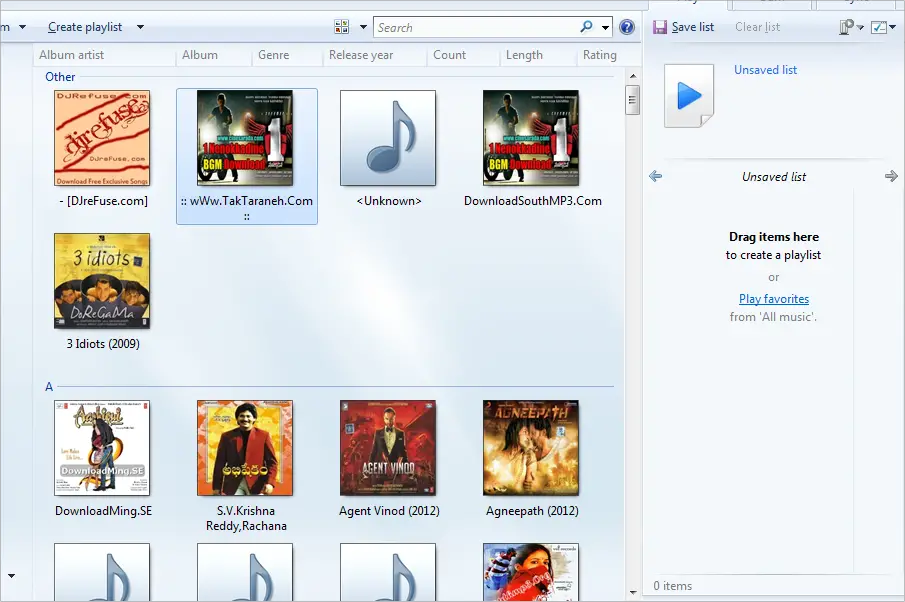Click the - [DJreFuse.com] album label
The height and width of the screenshot is (602, 905).
pos(103,201)
